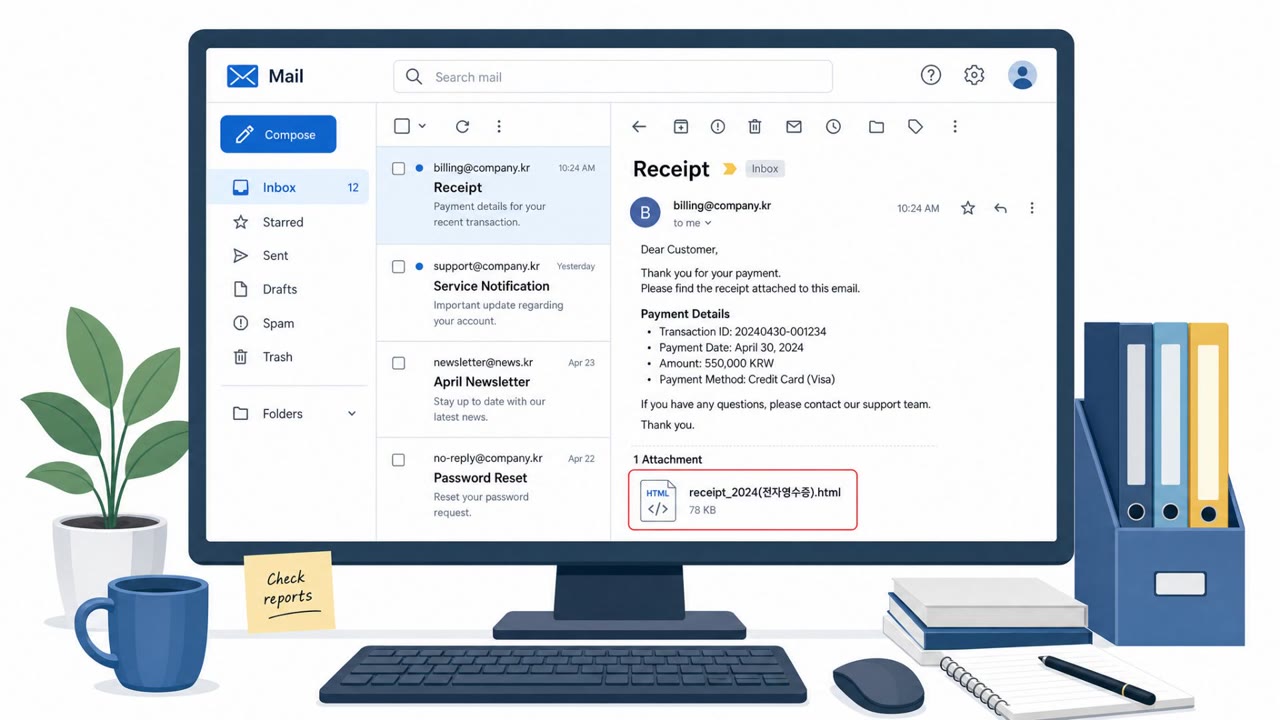This screenshot has width=1280, height=720.
Task: Click the billing@company.kr sender name in message
Action: pyautogui.click(x=722, y=205)
